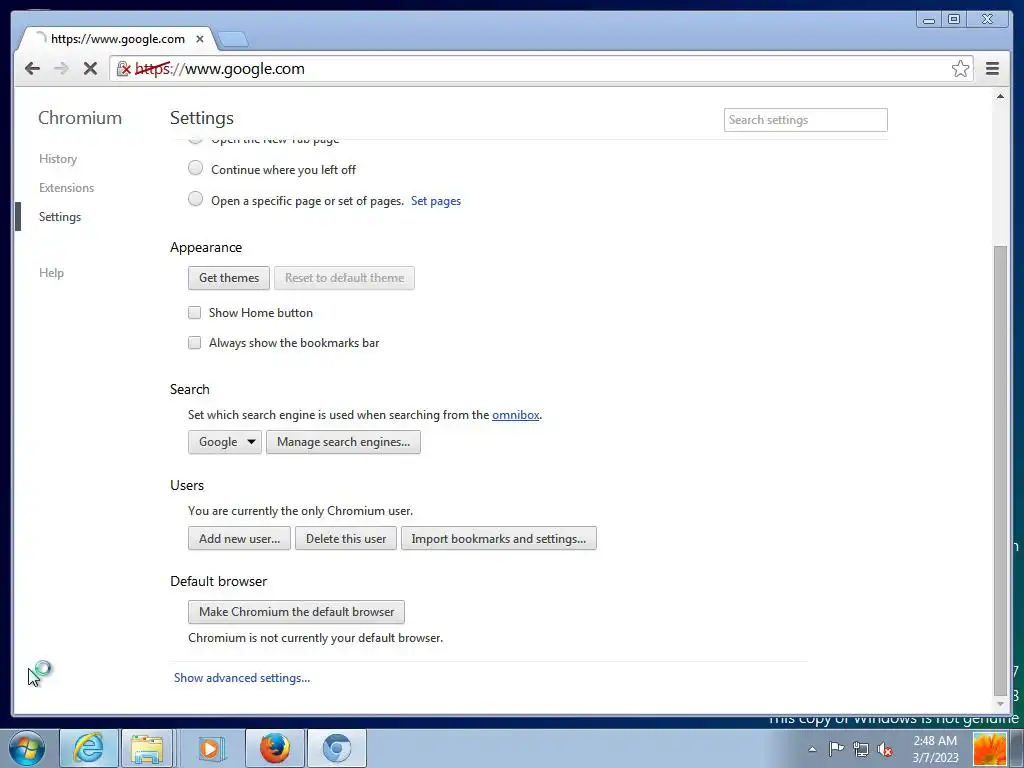The height and width of the screenshot is (768, 1024).
Task: Click Add new user button
Action: click(x=239, y=539)
